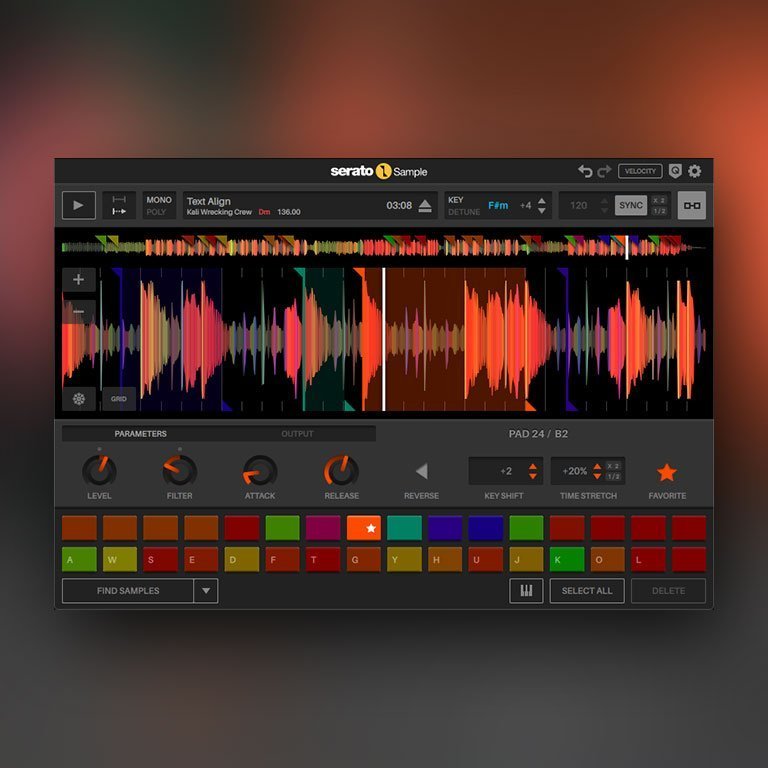The height and width of the screenshot is (768, 768).
Task: Select the play-through trigger mode icon
Action: 119,212
